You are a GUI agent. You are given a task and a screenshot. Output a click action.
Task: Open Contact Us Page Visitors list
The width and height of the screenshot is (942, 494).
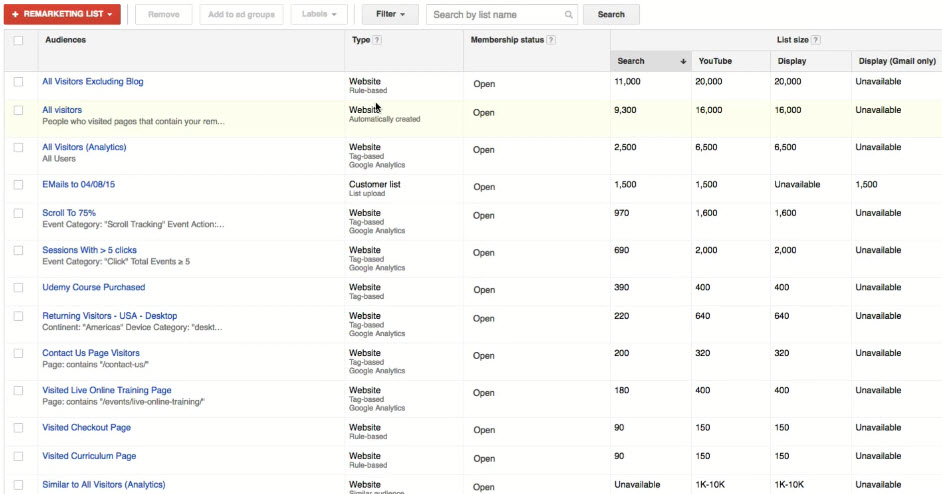tap(91, 353)
